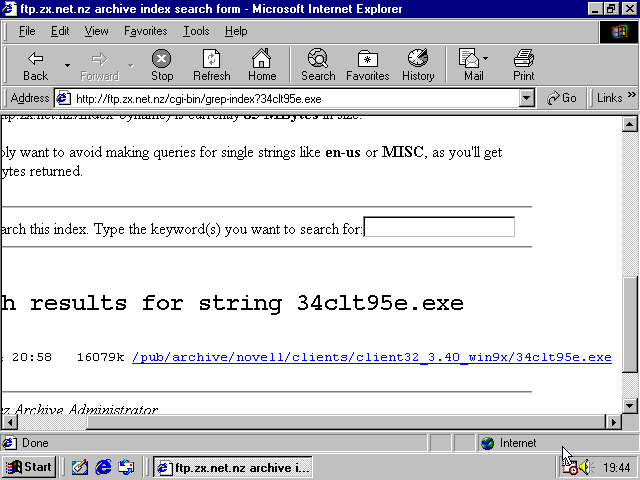Print the page using Print button

523,65
